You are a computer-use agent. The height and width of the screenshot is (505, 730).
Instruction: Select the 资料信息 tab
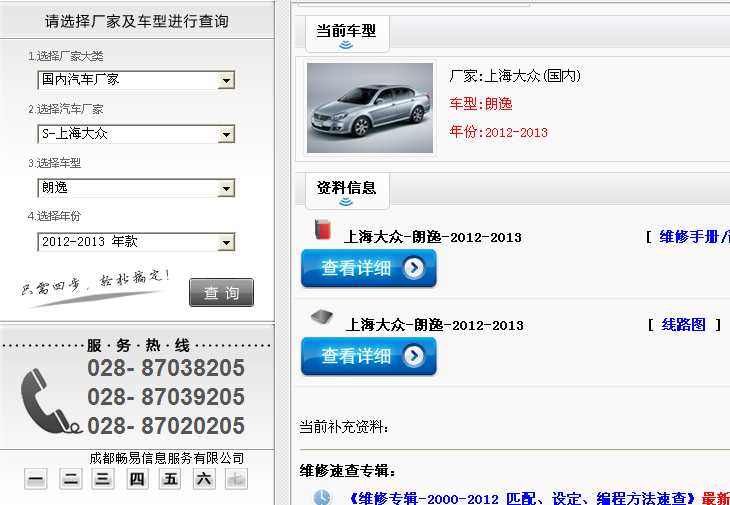pos(347,190)
